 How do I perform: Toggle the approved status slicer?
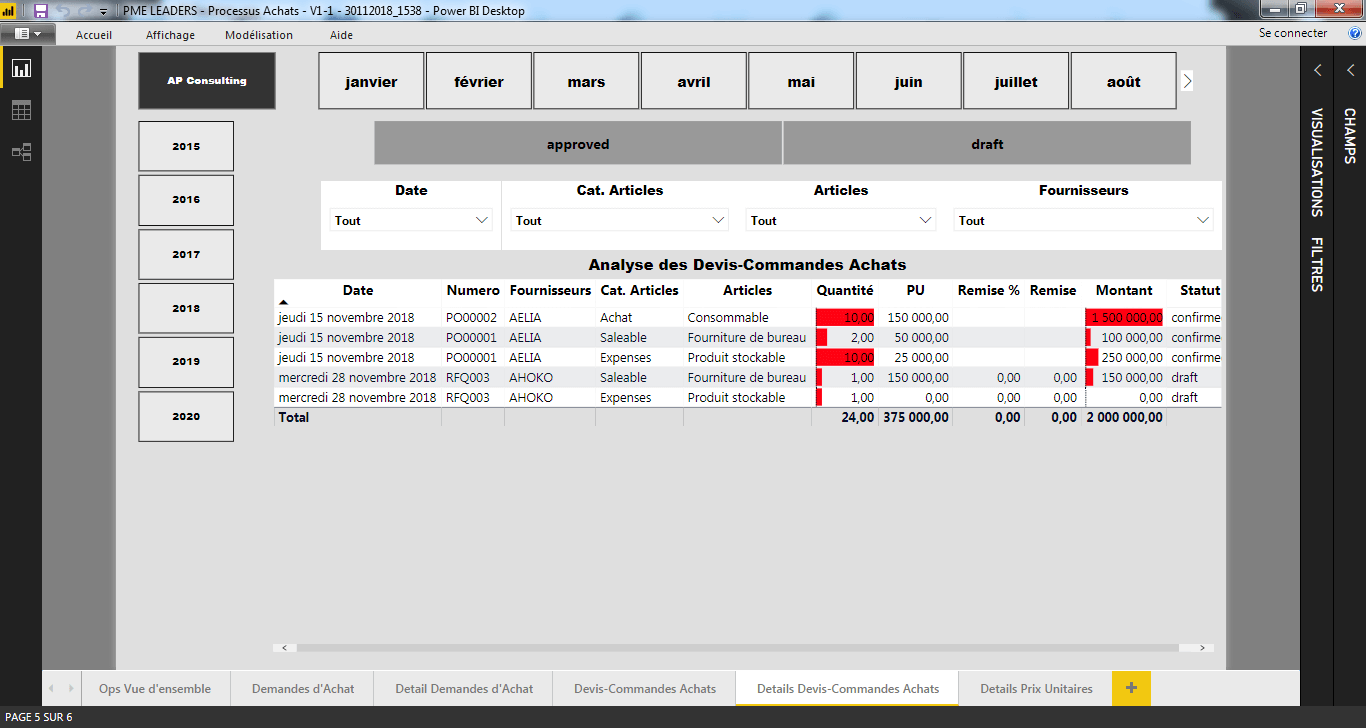pos(578,144)
